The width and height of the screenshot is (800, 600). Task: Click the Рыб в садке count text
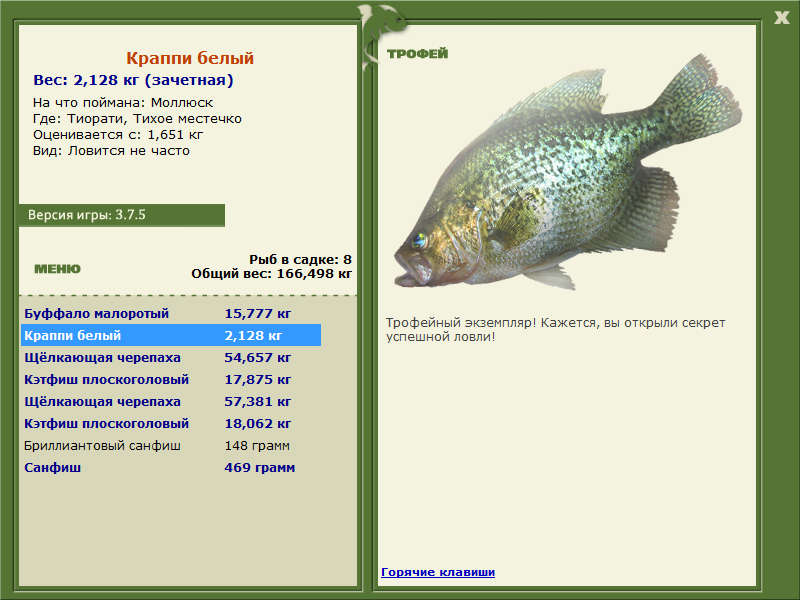pyautogui.click(x=300, y=259)
